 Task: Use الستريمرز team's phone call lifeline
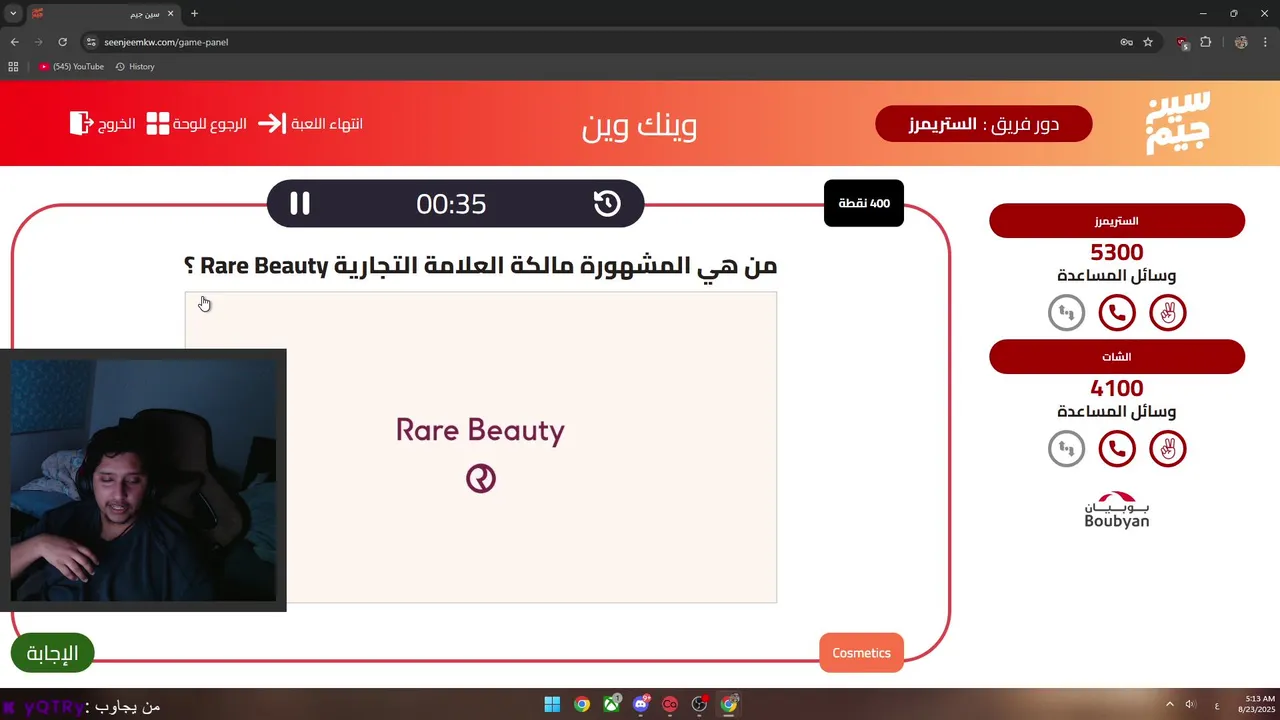pos(1117,313)
